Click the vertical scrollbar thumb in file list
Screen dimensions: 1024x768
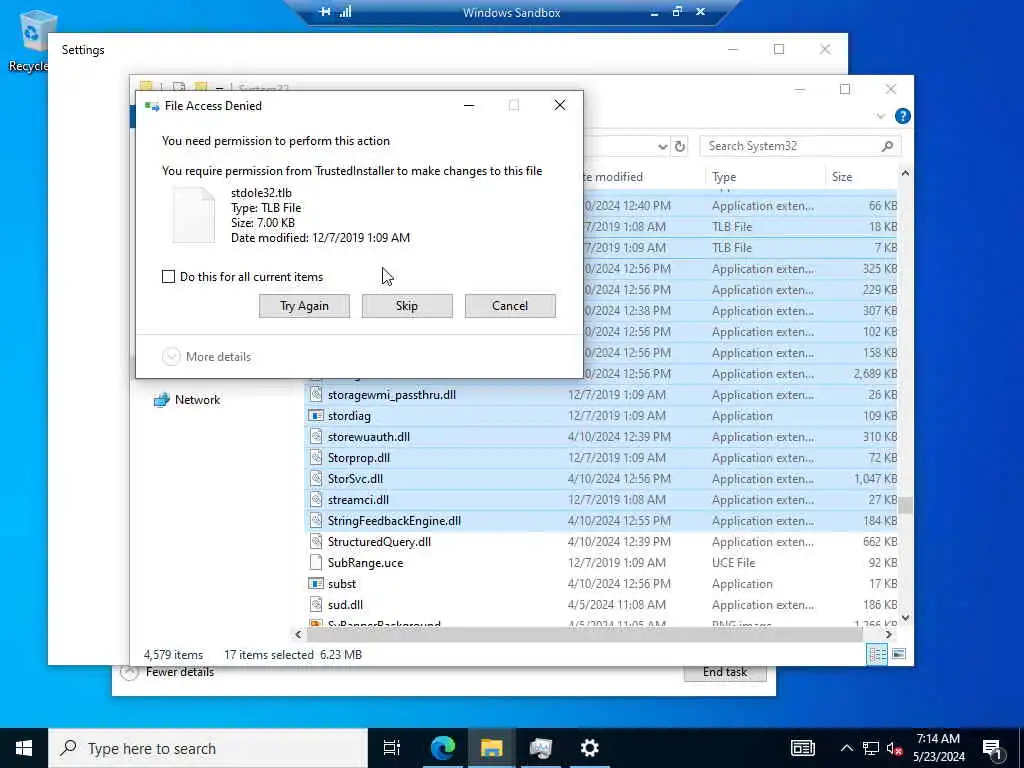coord(905,505)
